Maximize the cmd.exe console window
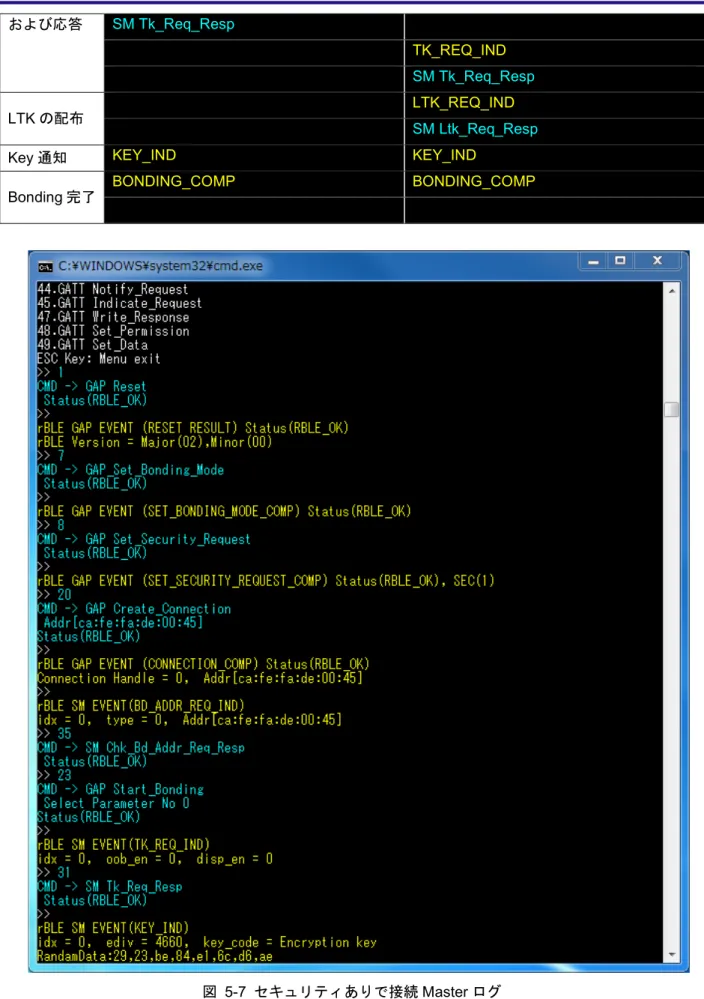Screen dimensions: 704x999 click(620, 261)
